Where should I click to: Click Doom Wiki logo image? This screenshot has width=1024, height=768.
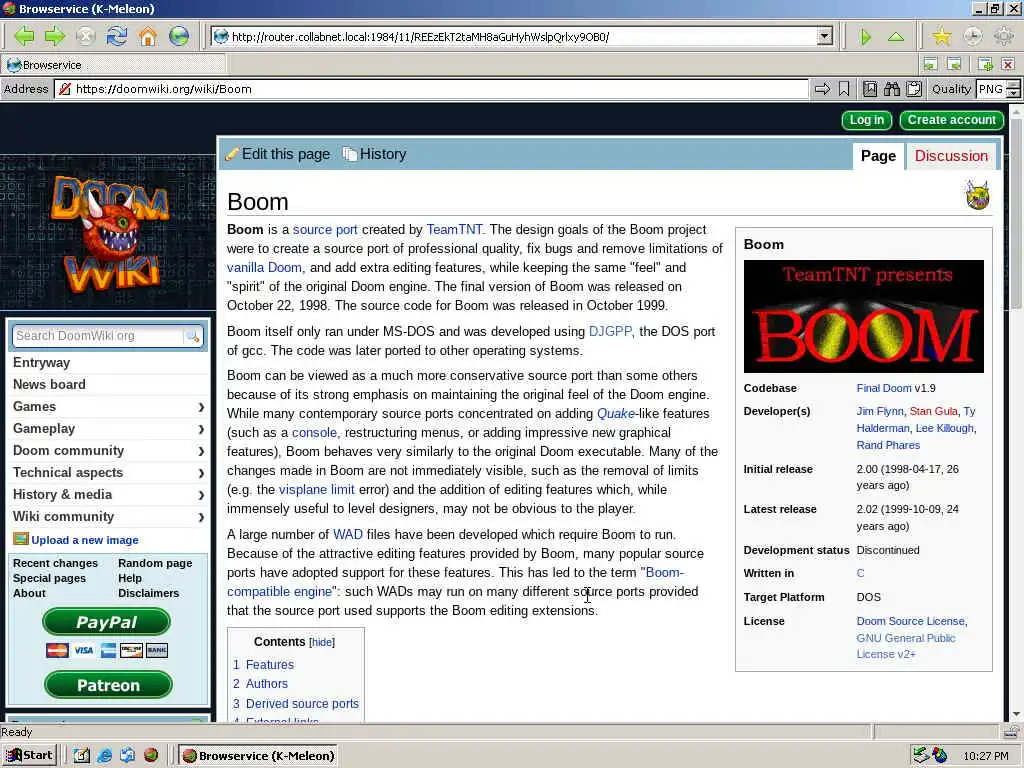109,232
